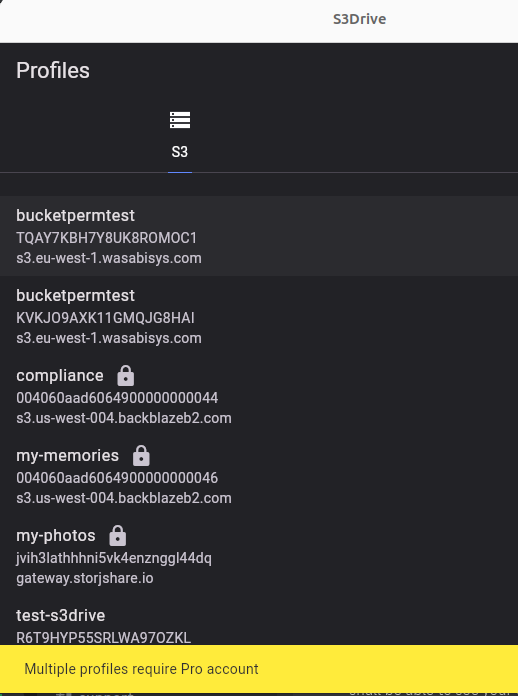This screenshot has height=696, width=518.
Task: Click access key 004060aad6064900000000046
Action: tap(117, 478)
